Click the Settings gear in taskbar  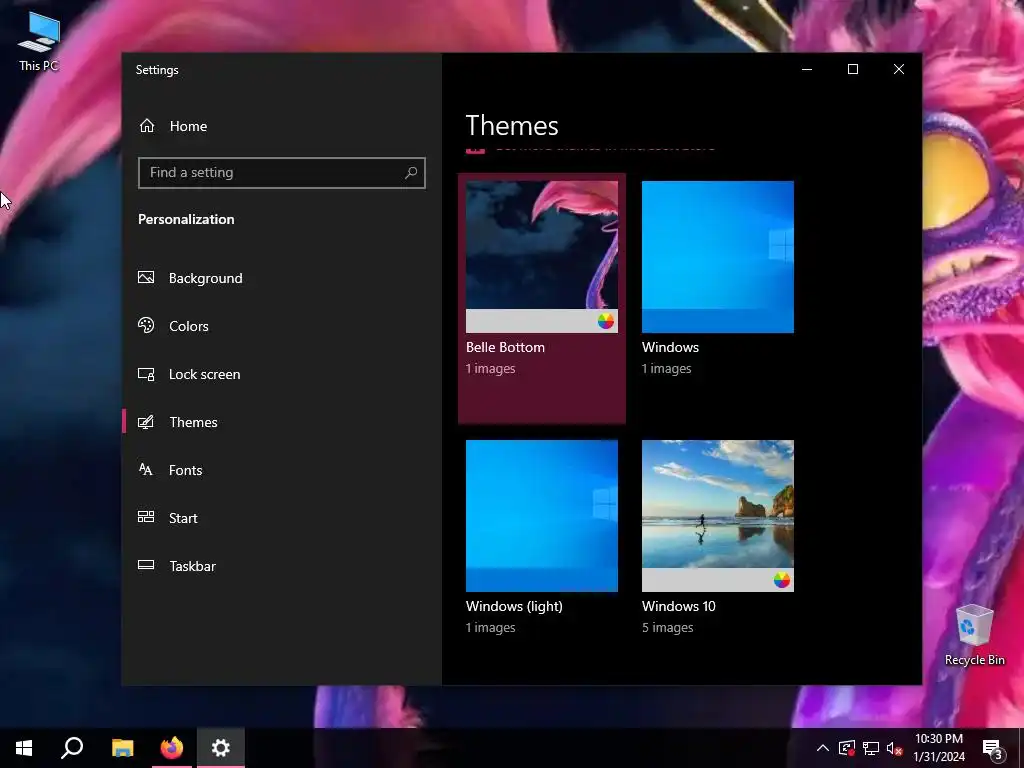click(221, 748)
